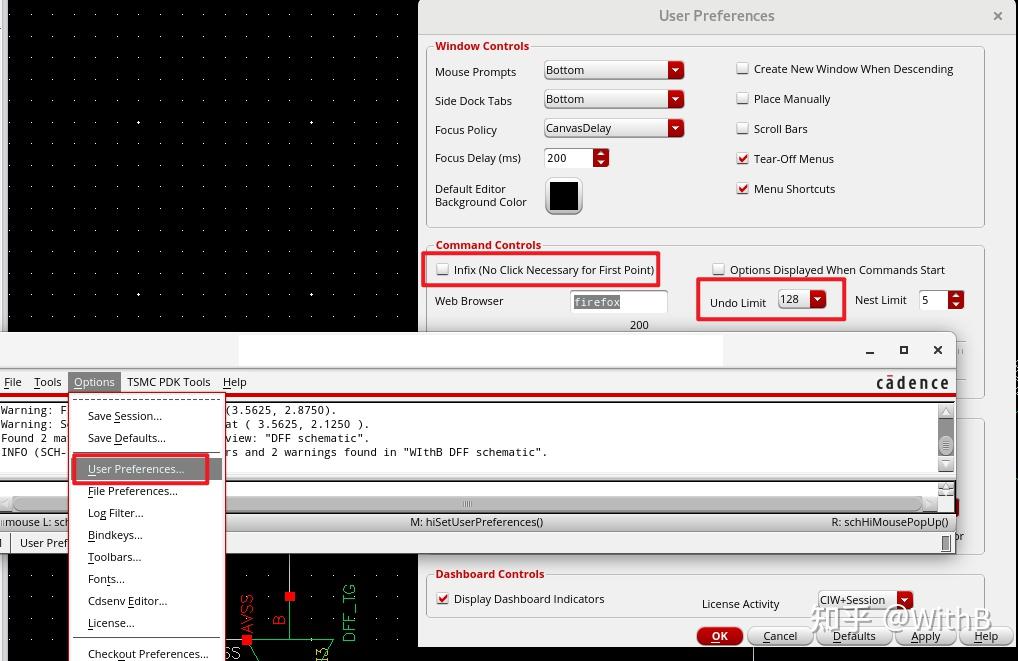The width and height of the screenshot is (1018, 661).
Task: Enable the Place Manually option
Action: click(x=743, y=98)
